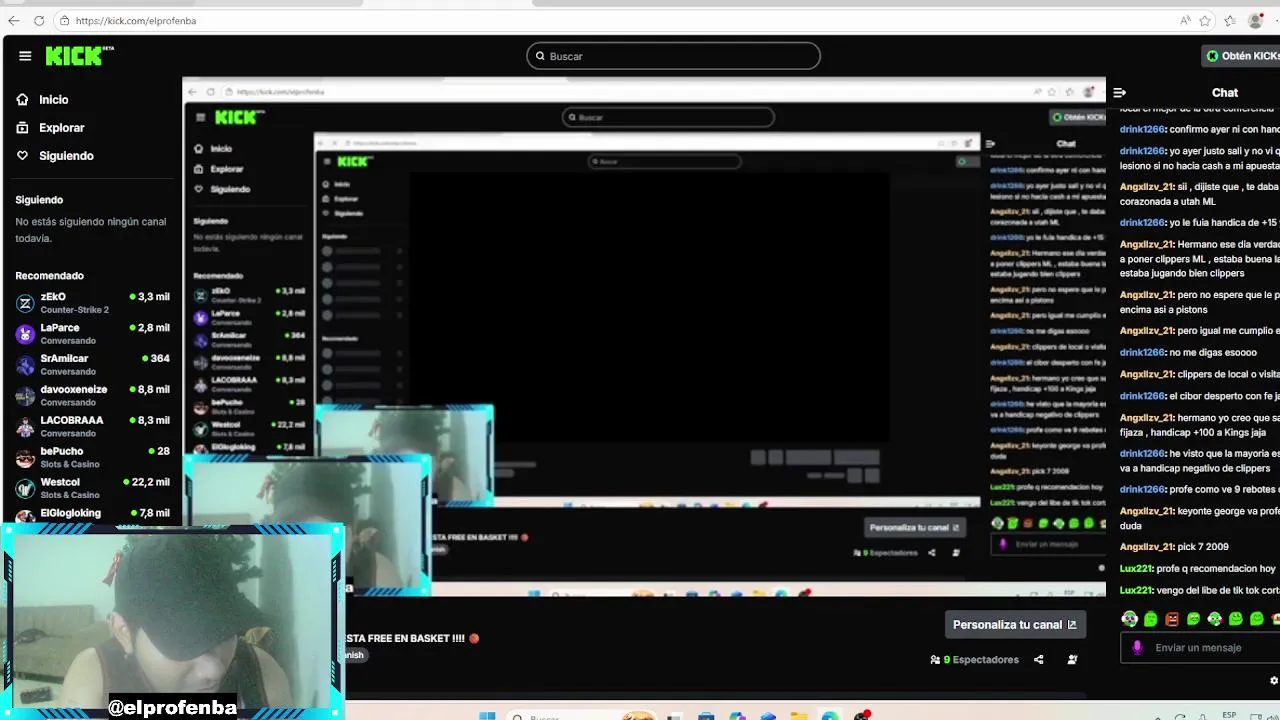Click the Recomendado section heading
This screenshot has width=1280, height=720.
pyautogui.click(x=49, y=276)
